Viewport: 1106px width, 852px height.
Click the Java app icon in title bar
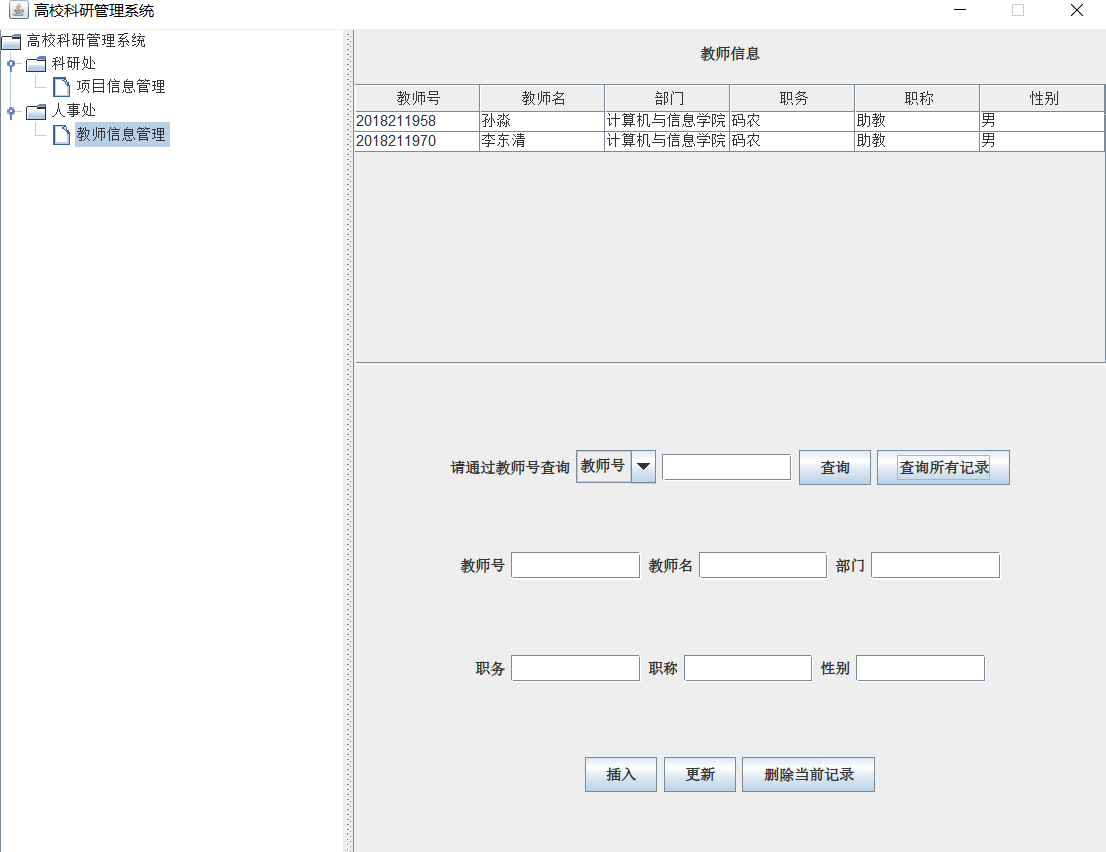click(x=18, y=10)
